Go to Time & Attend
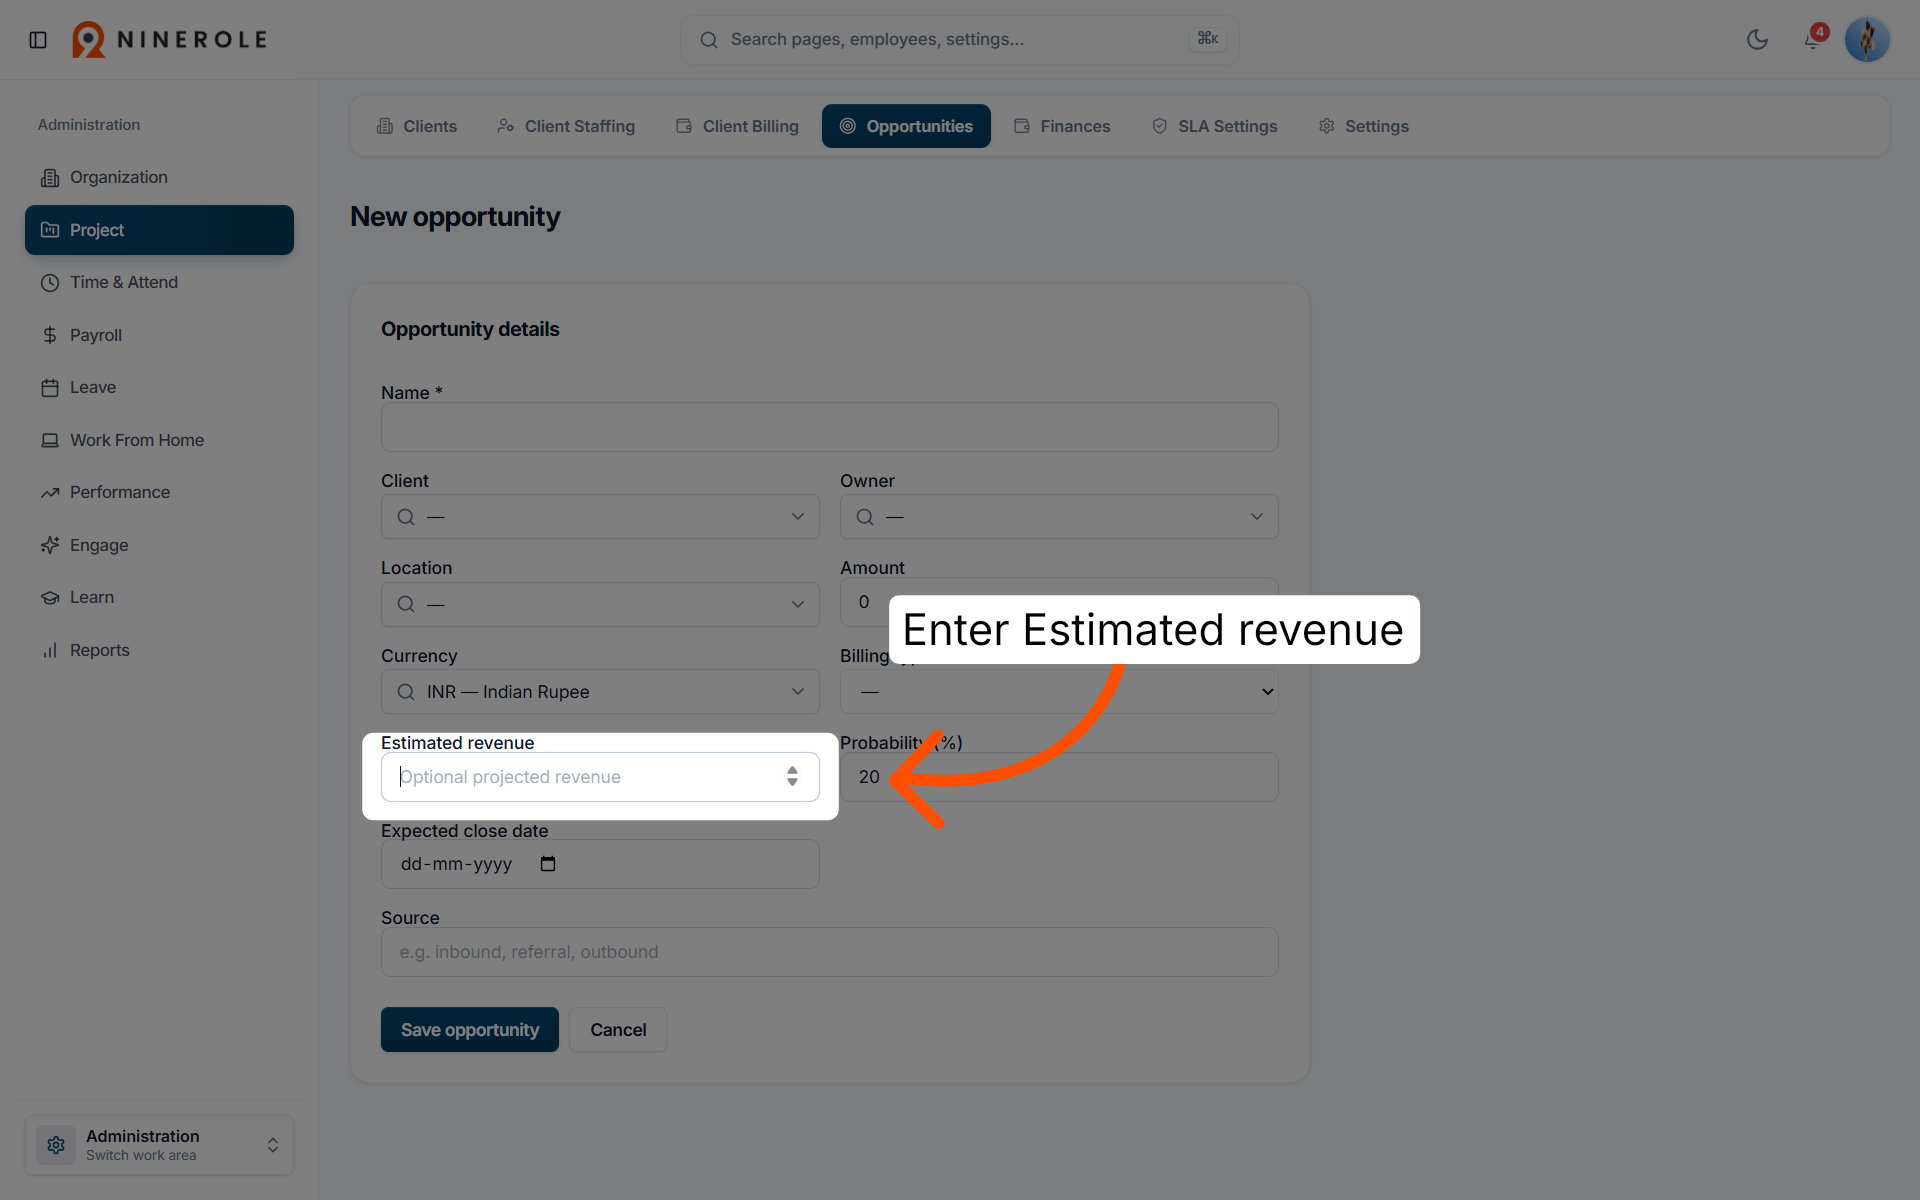This screenshot has width=1920, height=1200. pyautogui.click(x=159, y=282)
